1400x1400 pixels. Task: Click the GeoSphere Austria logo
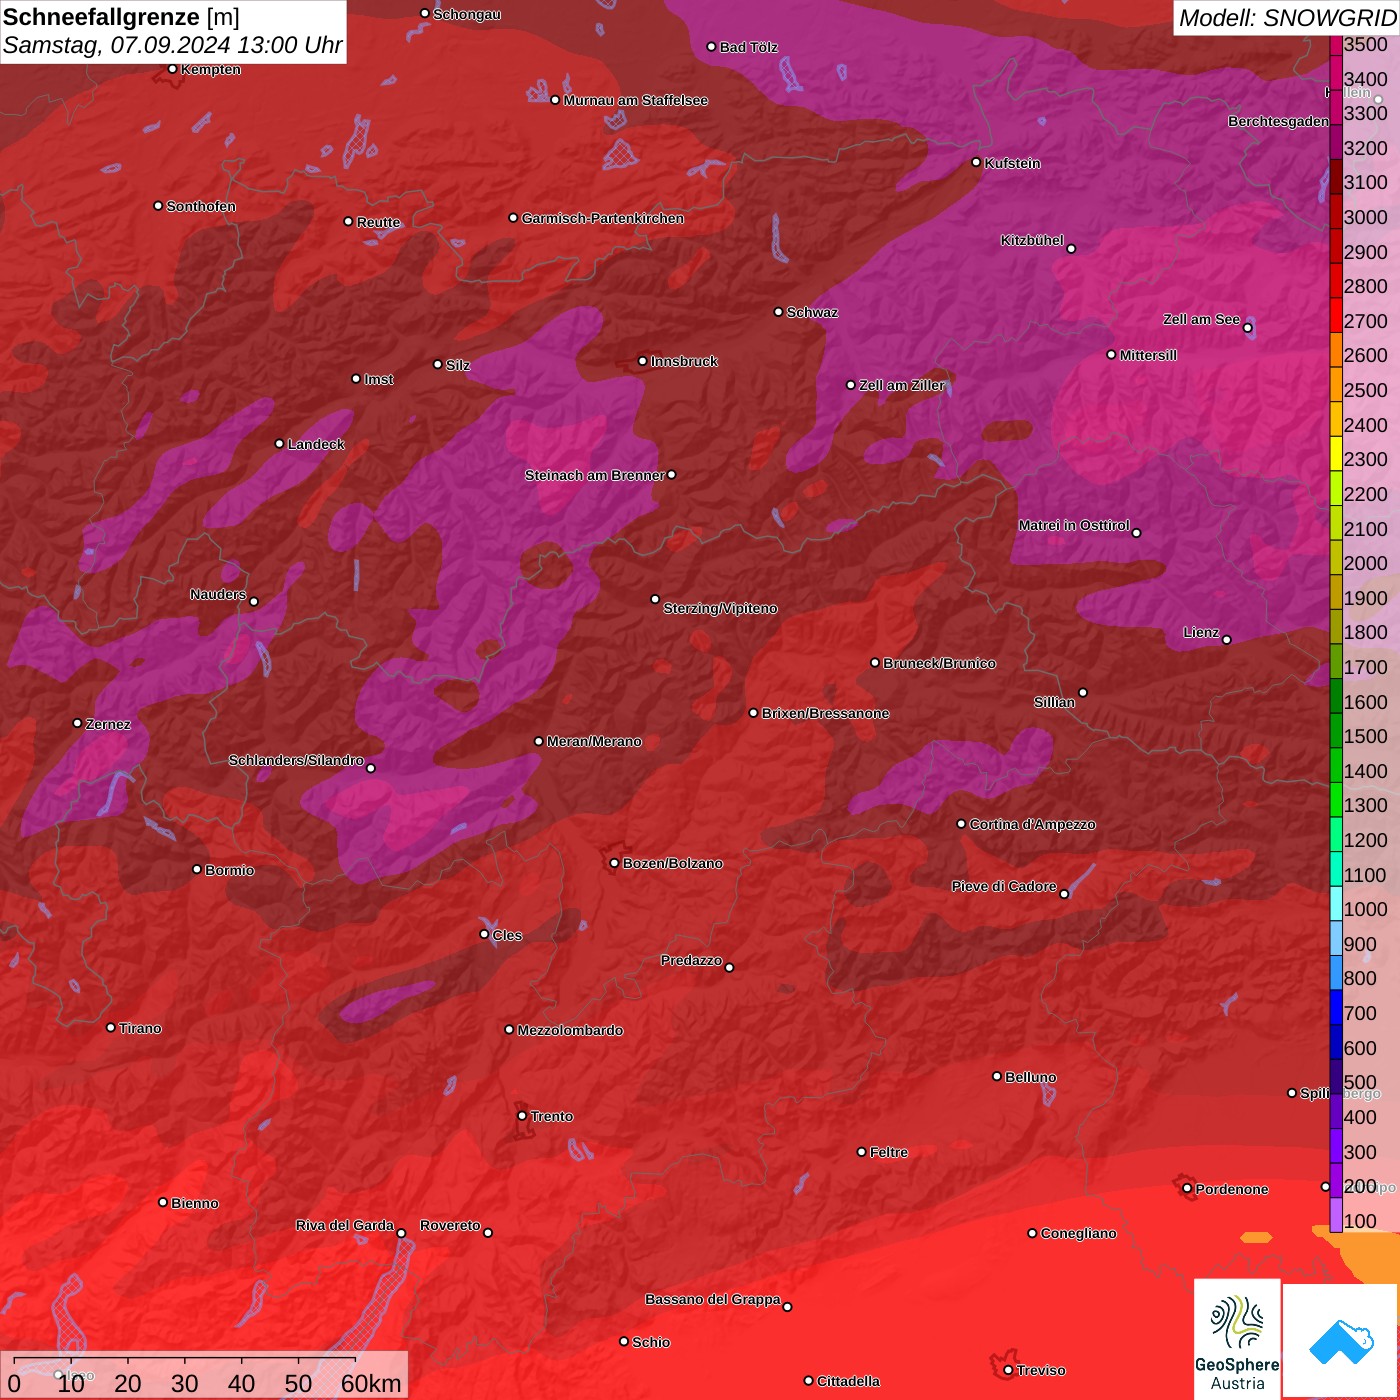[1237, 1337]
